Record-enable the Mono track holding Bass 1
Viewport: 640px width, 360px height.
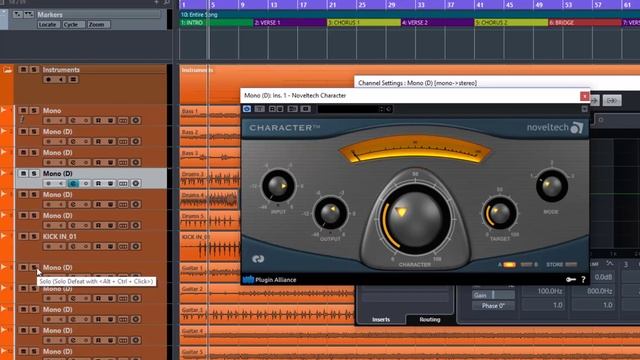(49, 121)
